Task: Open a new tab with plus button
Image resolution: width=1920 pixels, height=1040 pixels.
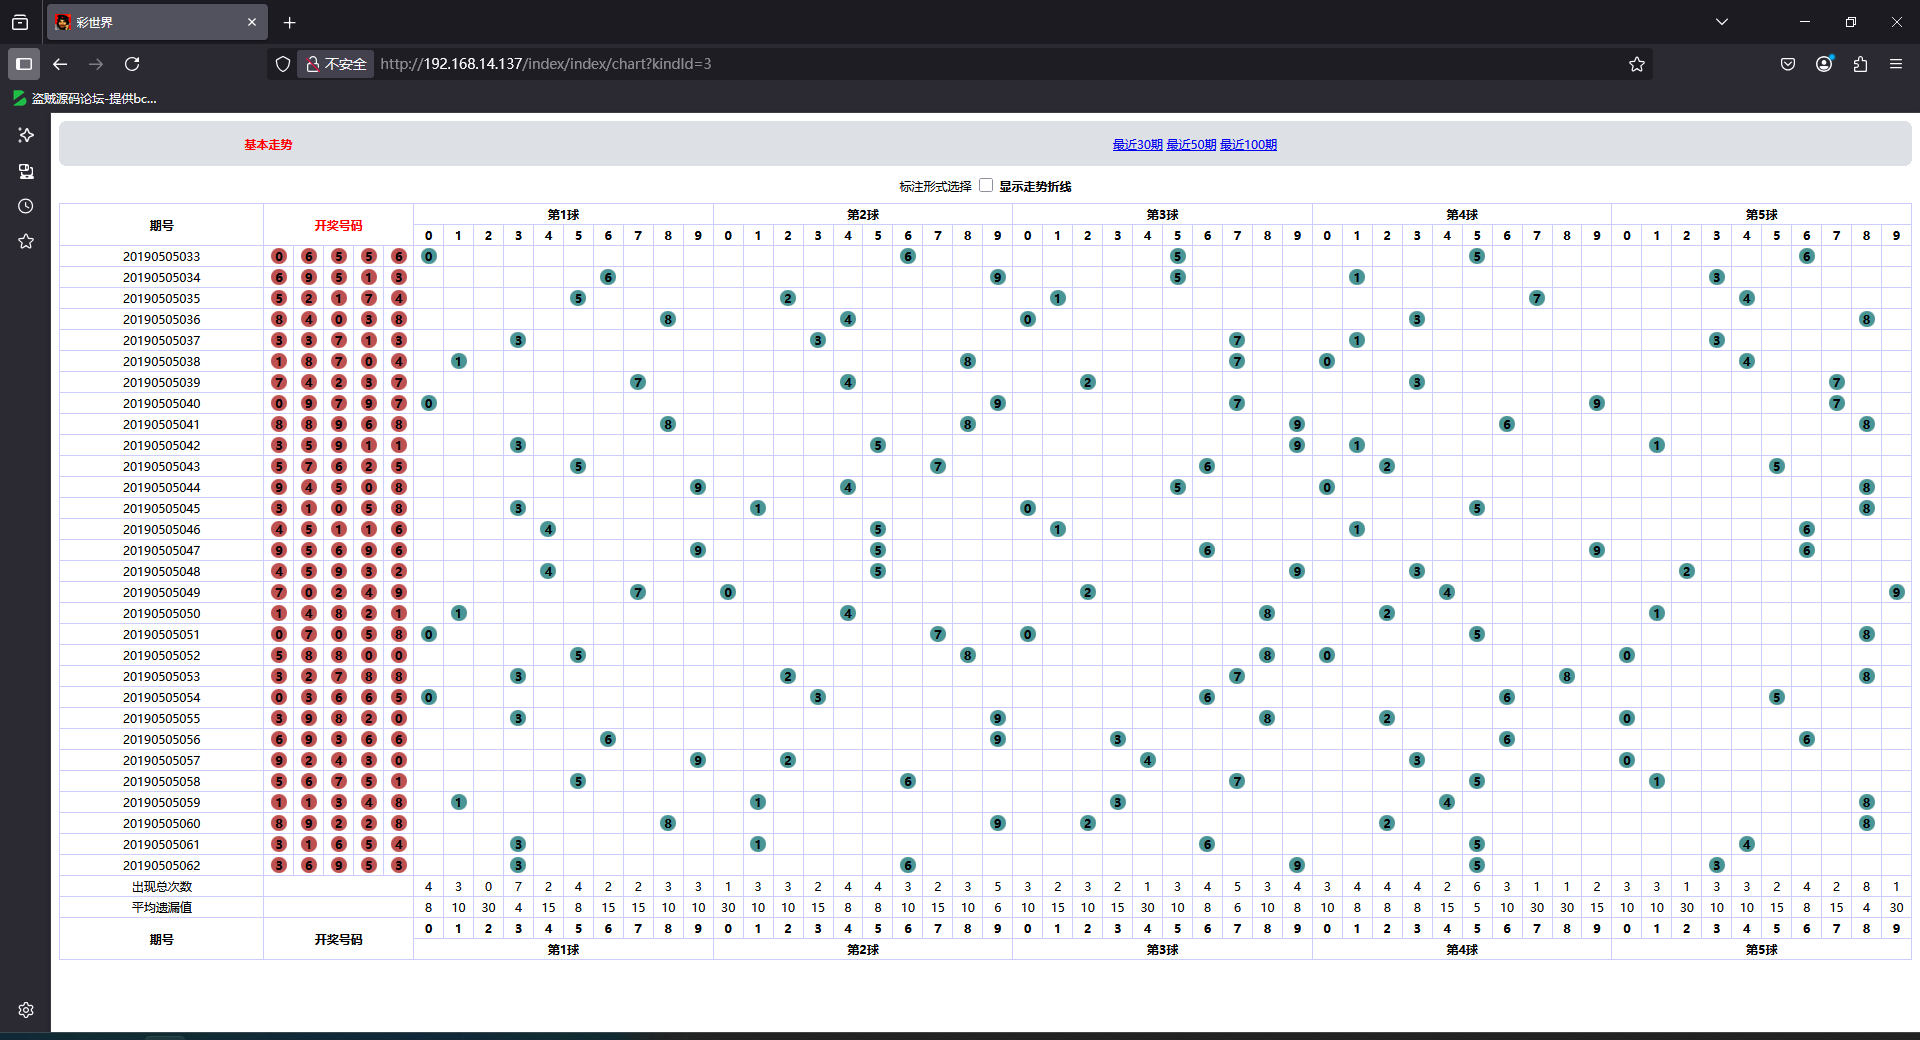Action: (290, 22)
